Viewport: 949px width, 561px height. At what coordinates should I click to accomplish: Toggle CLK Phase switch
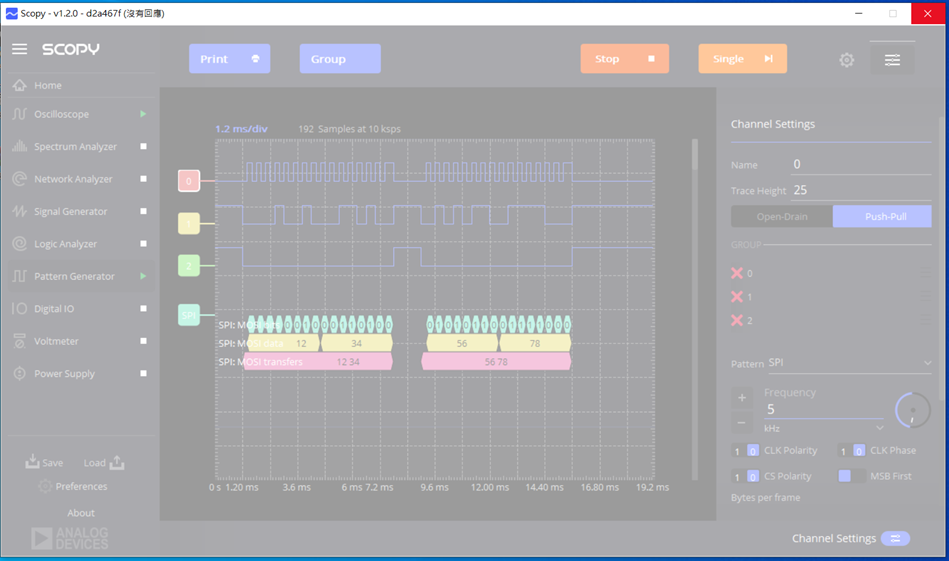click(x=851, y=451)
